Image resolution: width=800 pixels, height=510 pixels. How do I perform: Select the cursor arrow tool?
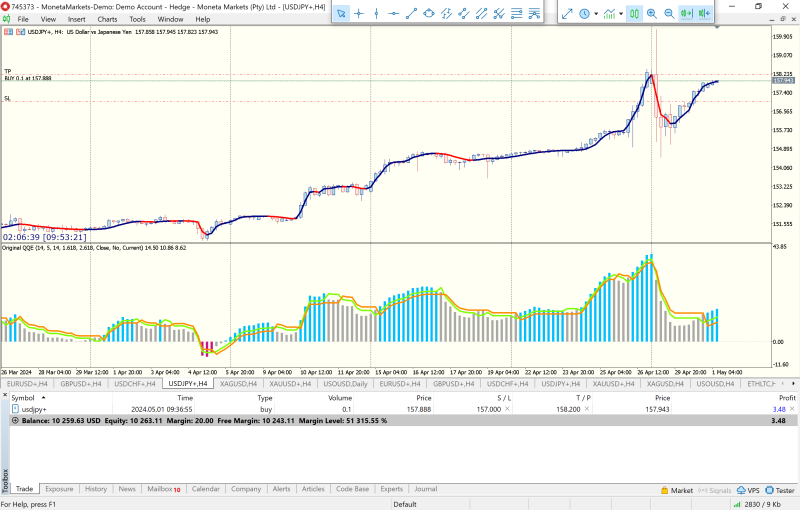[x=341, y=14]
